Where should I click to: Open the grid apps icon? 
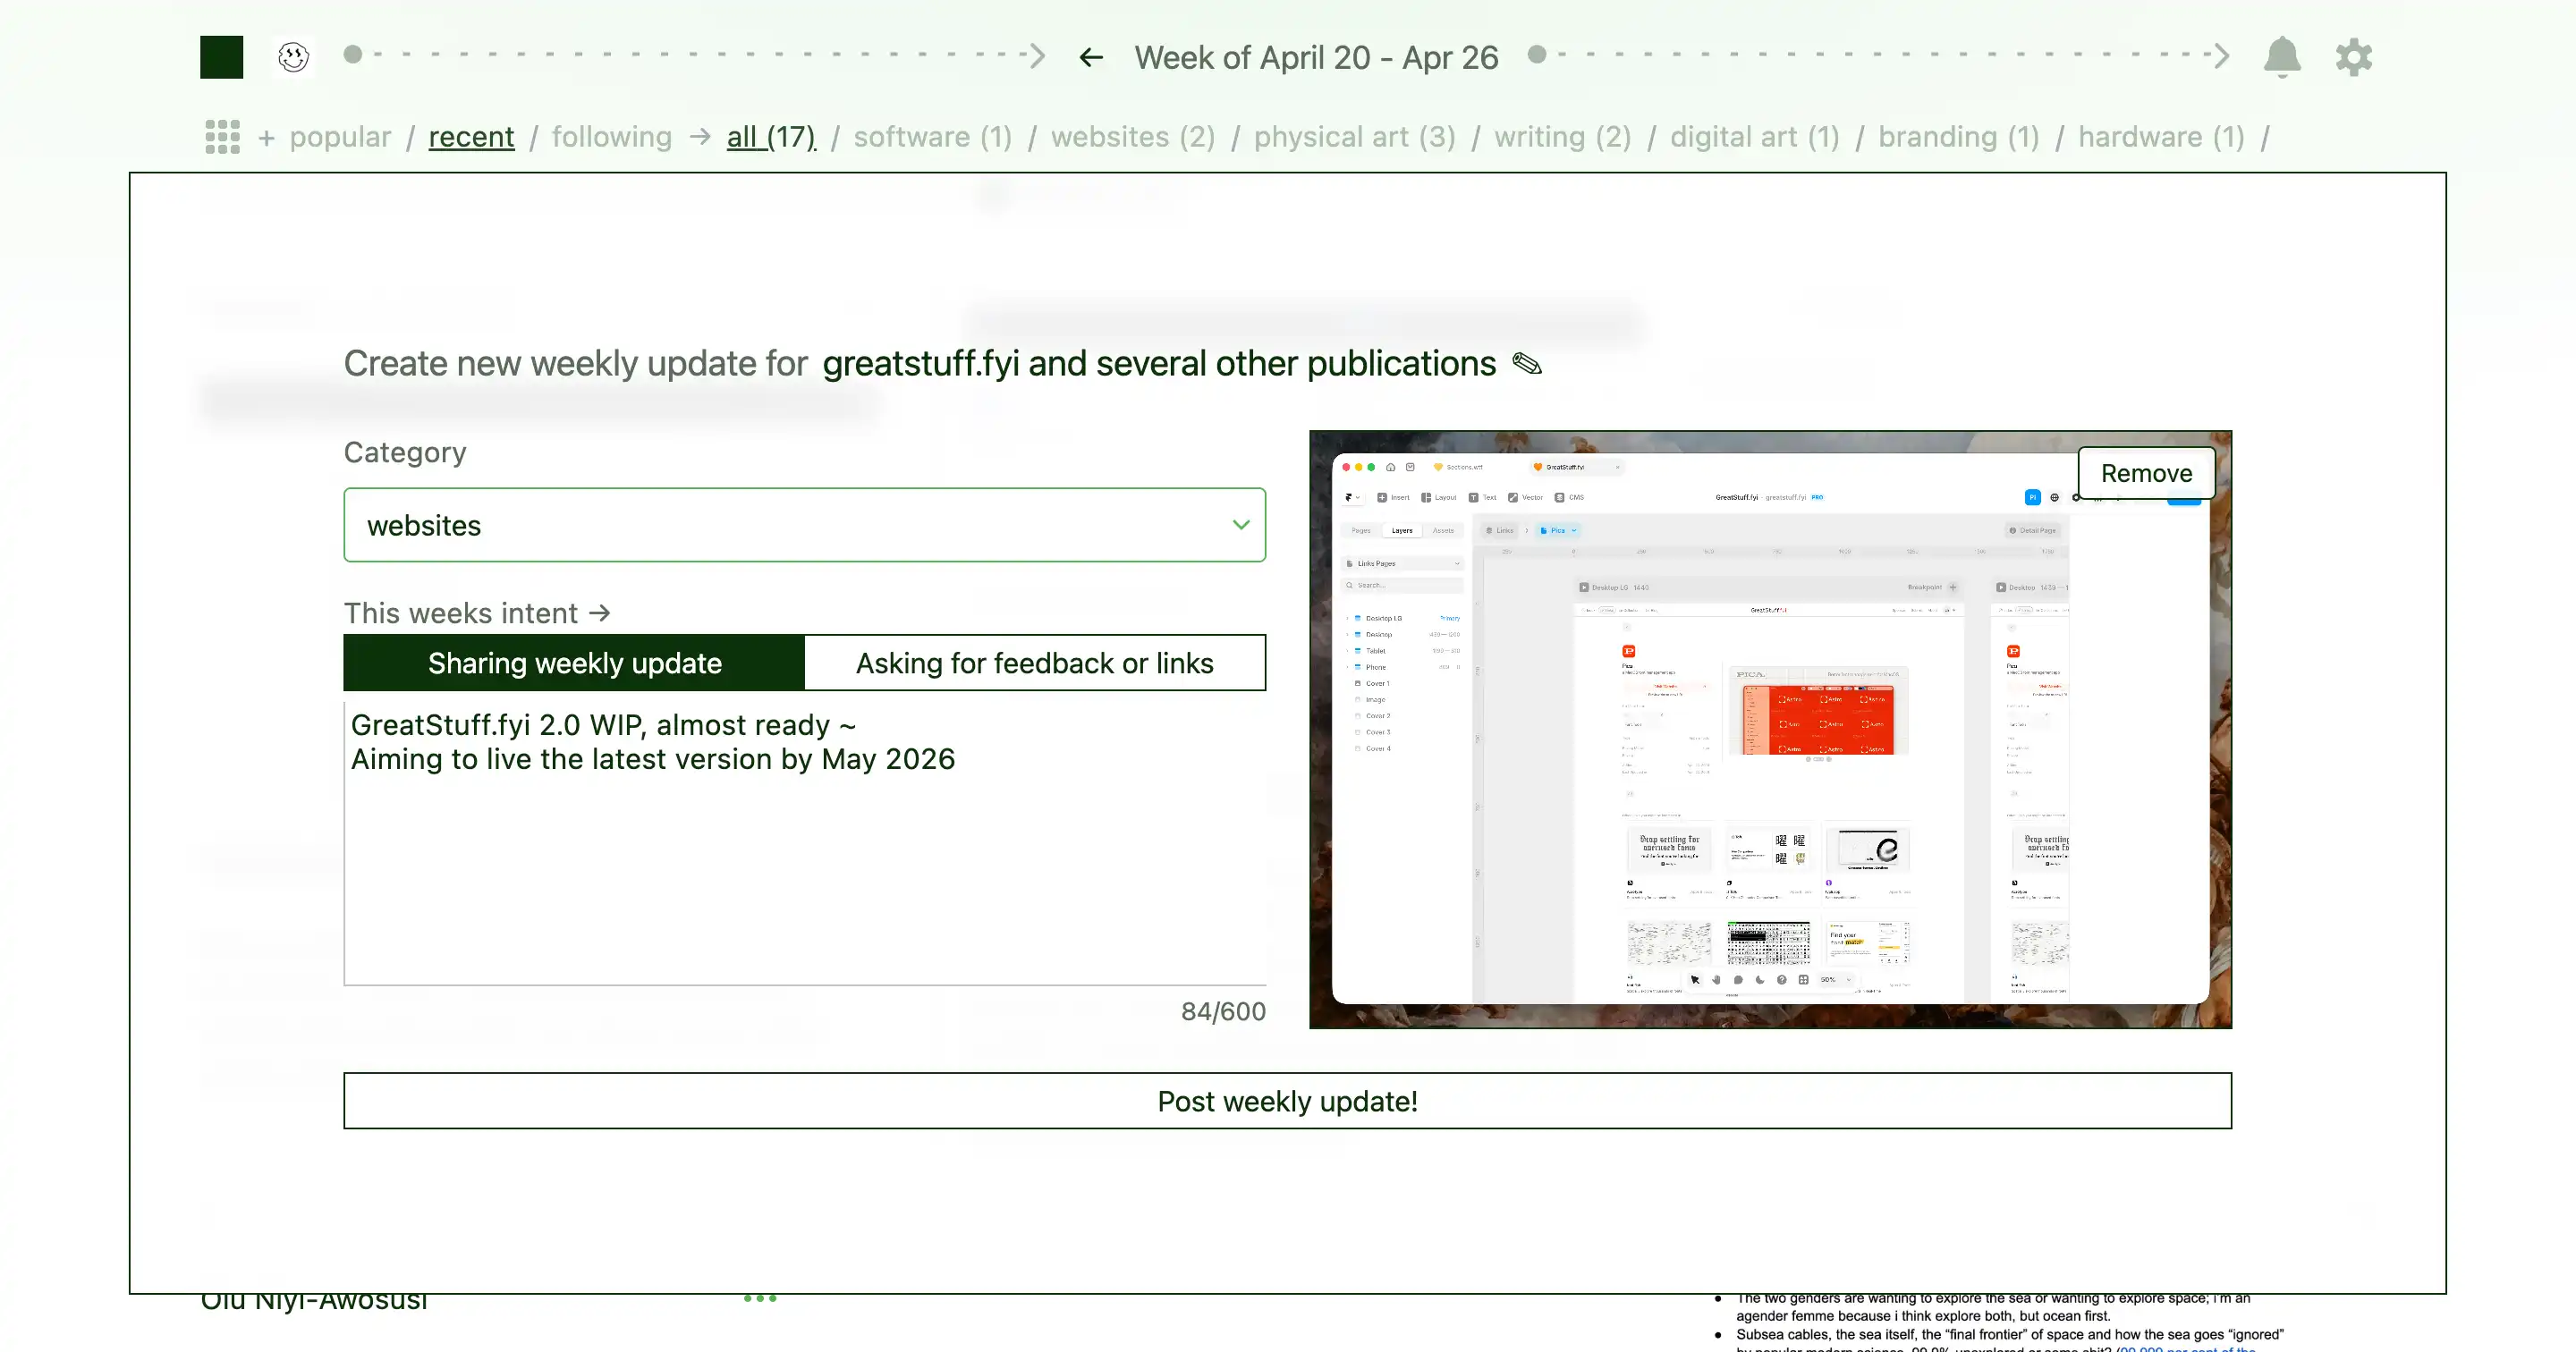pos(222,137)
